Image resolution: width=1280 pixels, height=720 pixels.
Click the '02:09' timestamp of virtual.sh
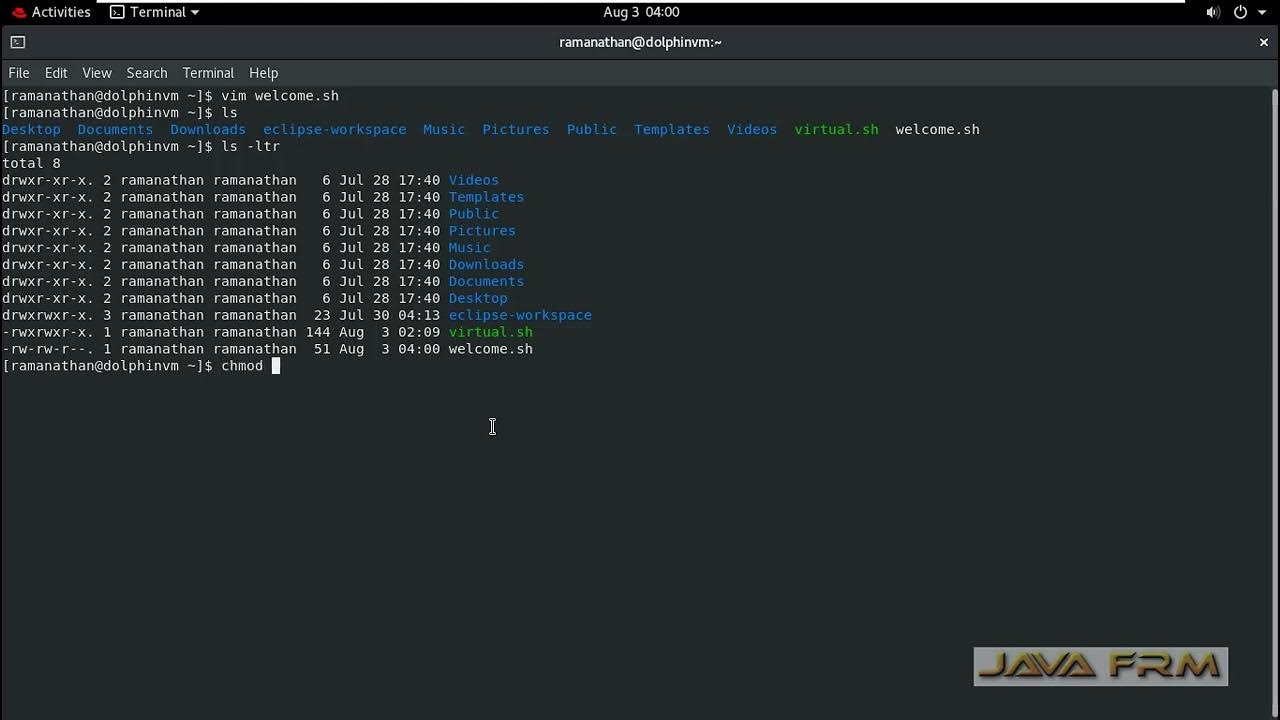(x=419, y=332)
